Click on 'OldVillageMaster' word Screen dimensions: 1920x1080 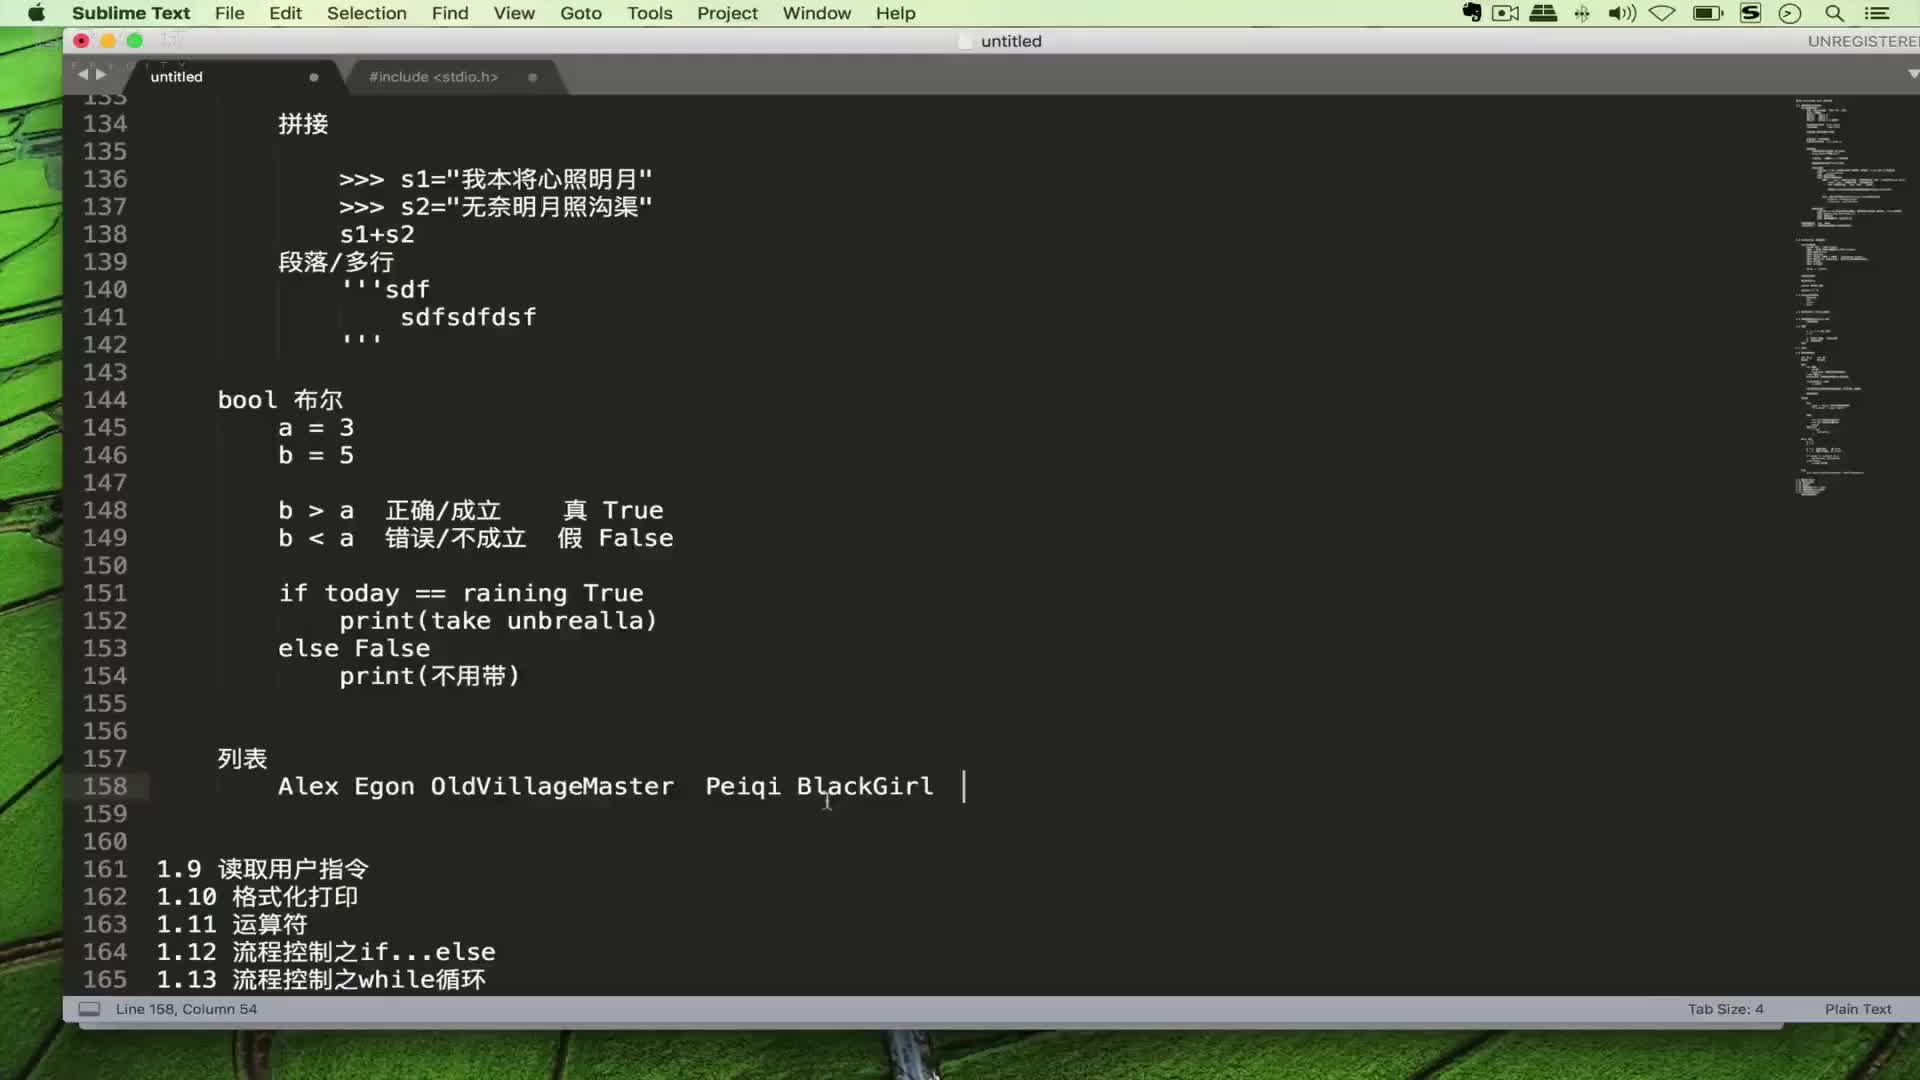552,787
